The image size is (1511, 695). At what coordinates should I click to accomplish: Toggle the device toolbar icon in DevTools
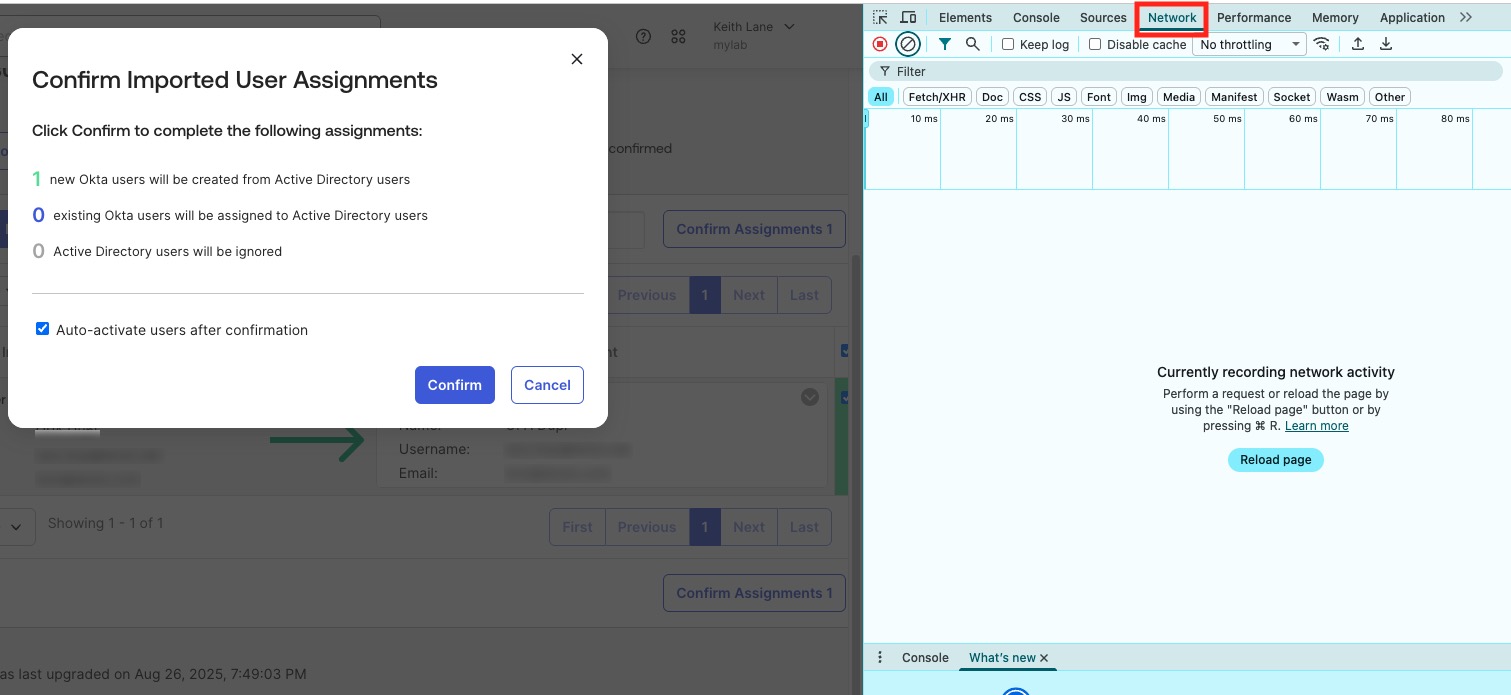[908, 17]
